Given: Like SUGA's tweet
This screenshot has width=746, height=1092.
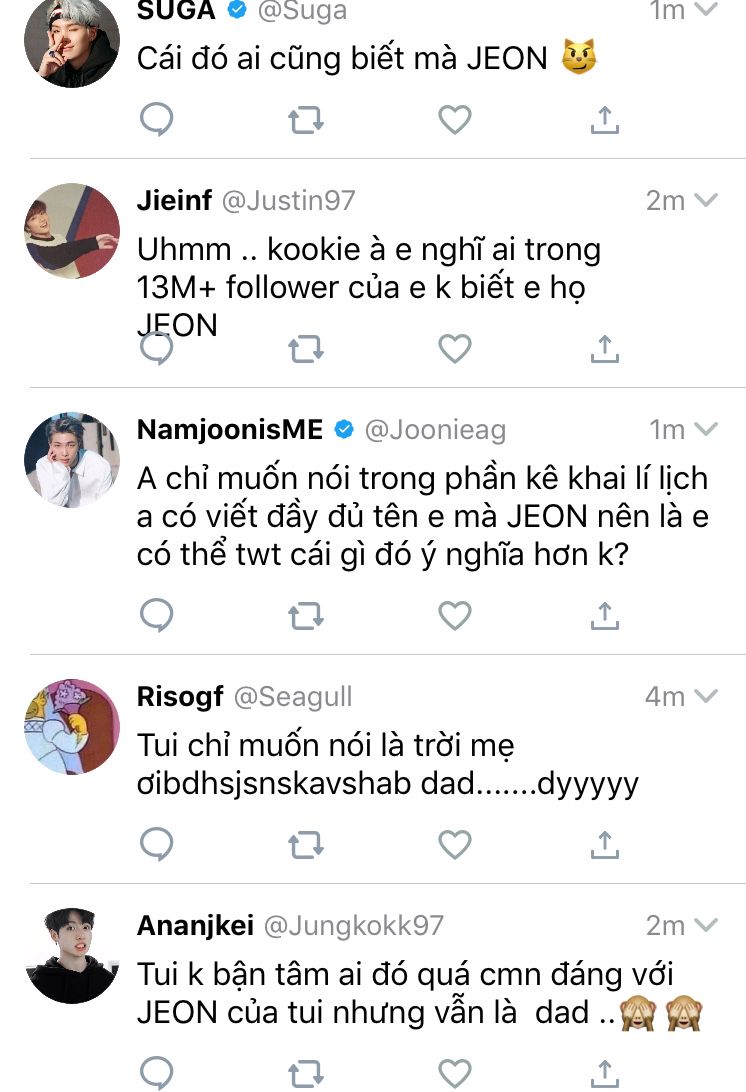Looking at the screenshot, I should coord(455,120).
